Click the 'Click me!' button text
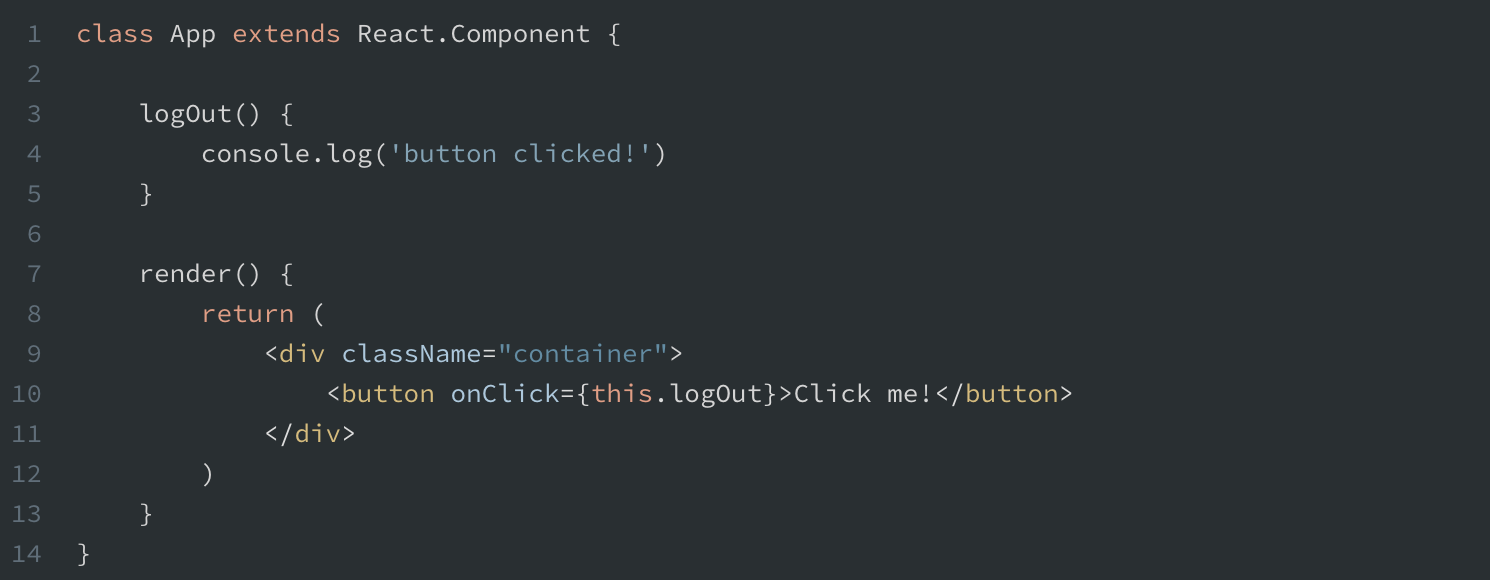Image resolution: width=1490 pixels, height=580 pixels. (x=864, y=394)
